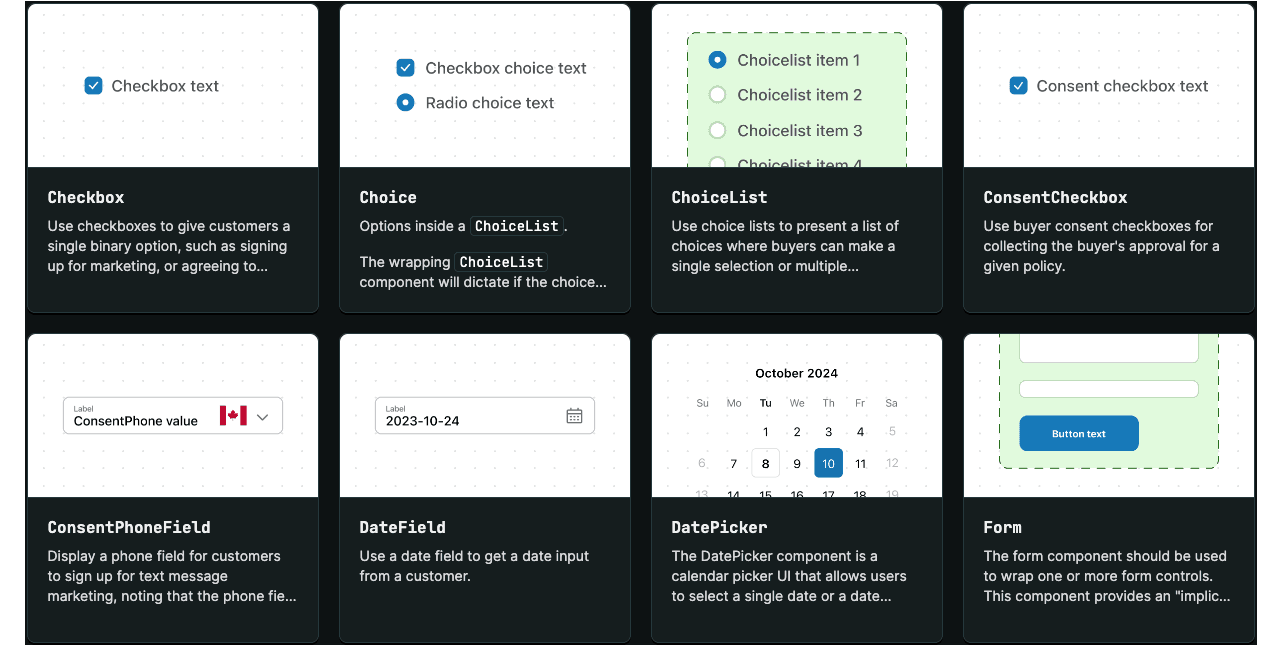1267x656 pixels.
Task: Click Button text in the Form preview
Action: click(x=1078, y=433)
